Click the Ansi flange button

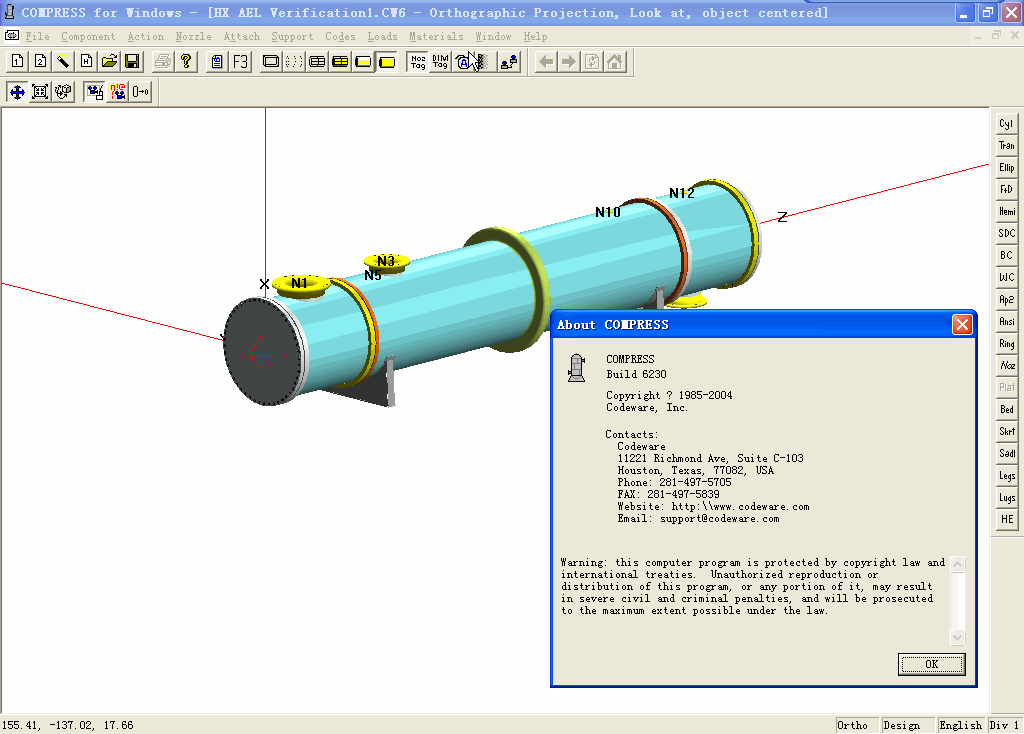[1006, 321]
